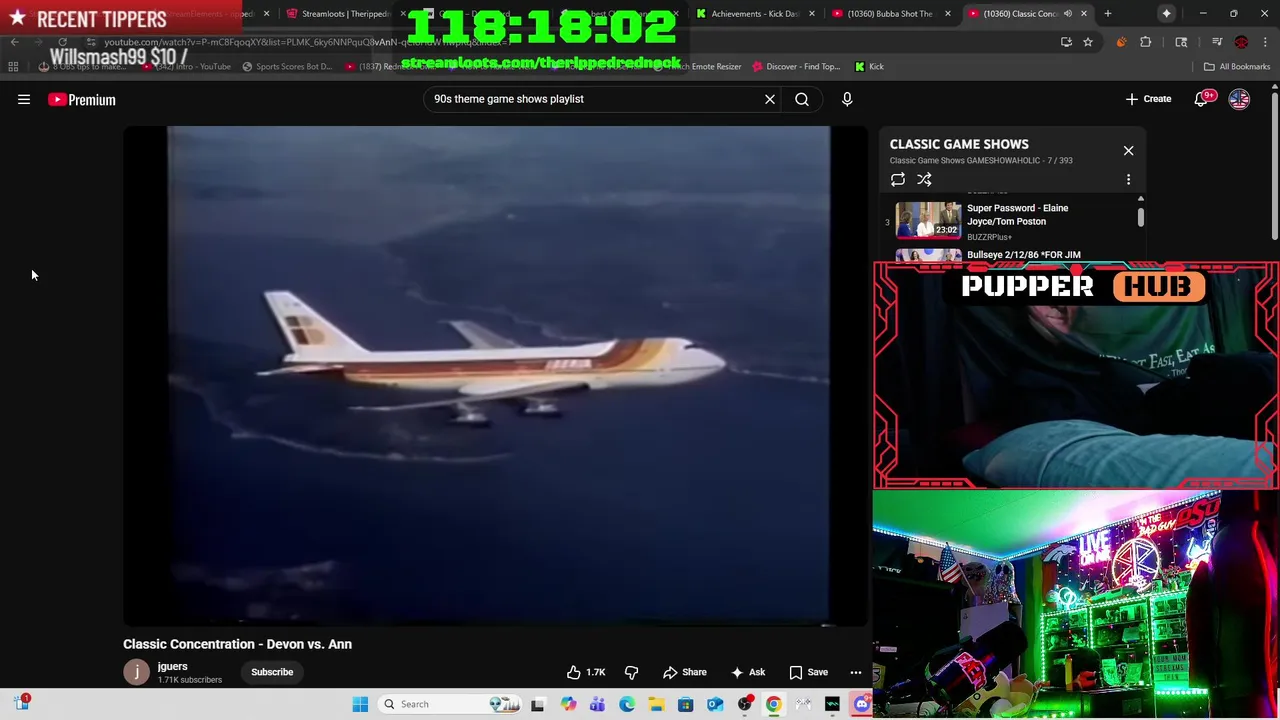
Task: Toggle playlist shuffle
Action: [924, 180]
